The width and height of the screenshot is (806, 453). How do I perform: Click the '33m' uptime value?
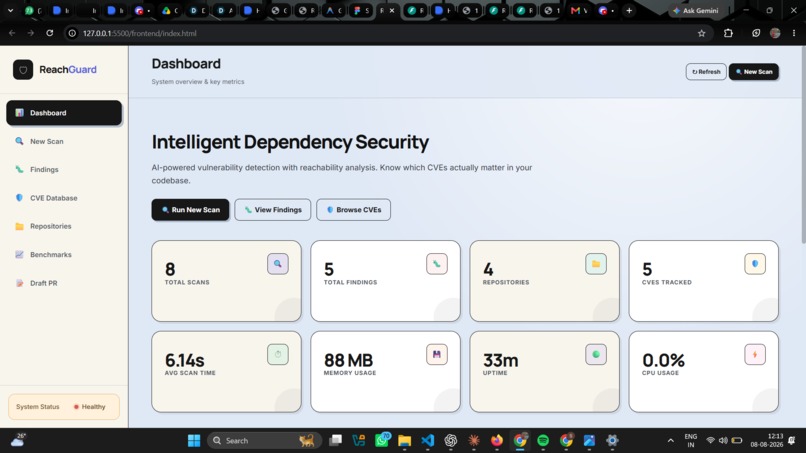500,360
